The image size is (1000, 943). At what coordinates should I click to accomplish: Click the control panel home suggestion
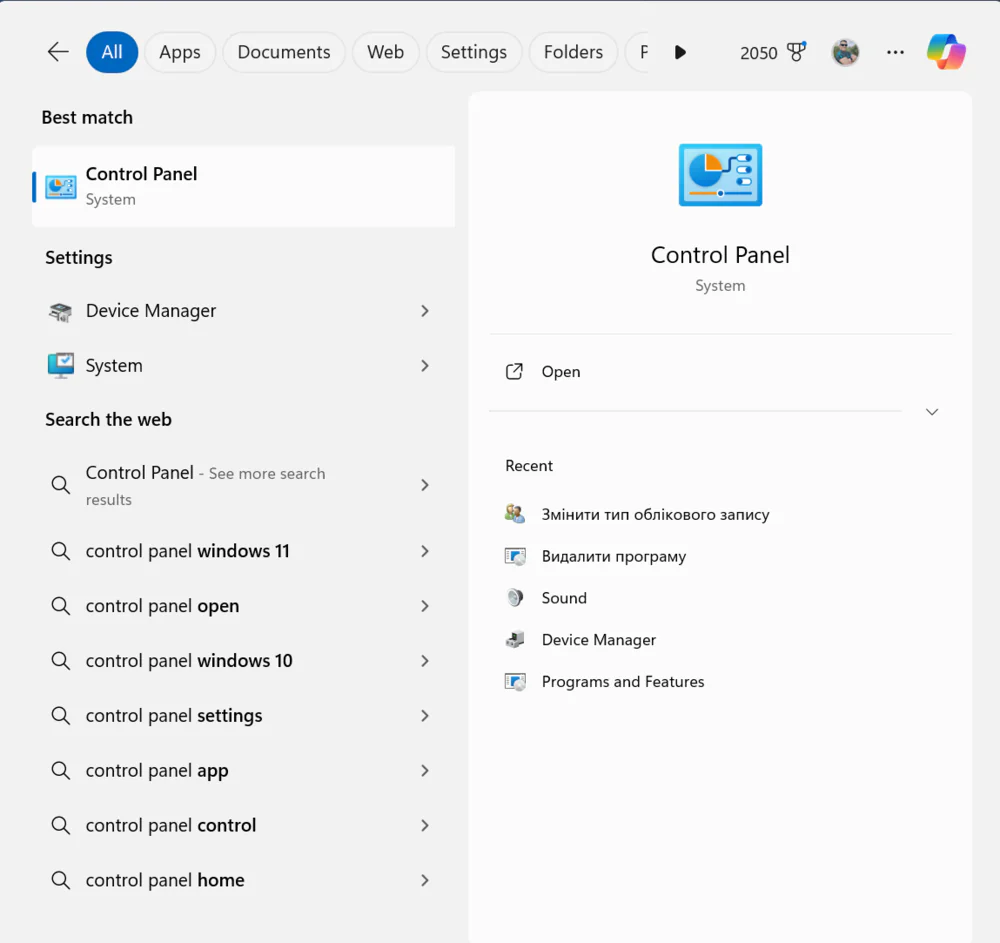tap(244, 880)
